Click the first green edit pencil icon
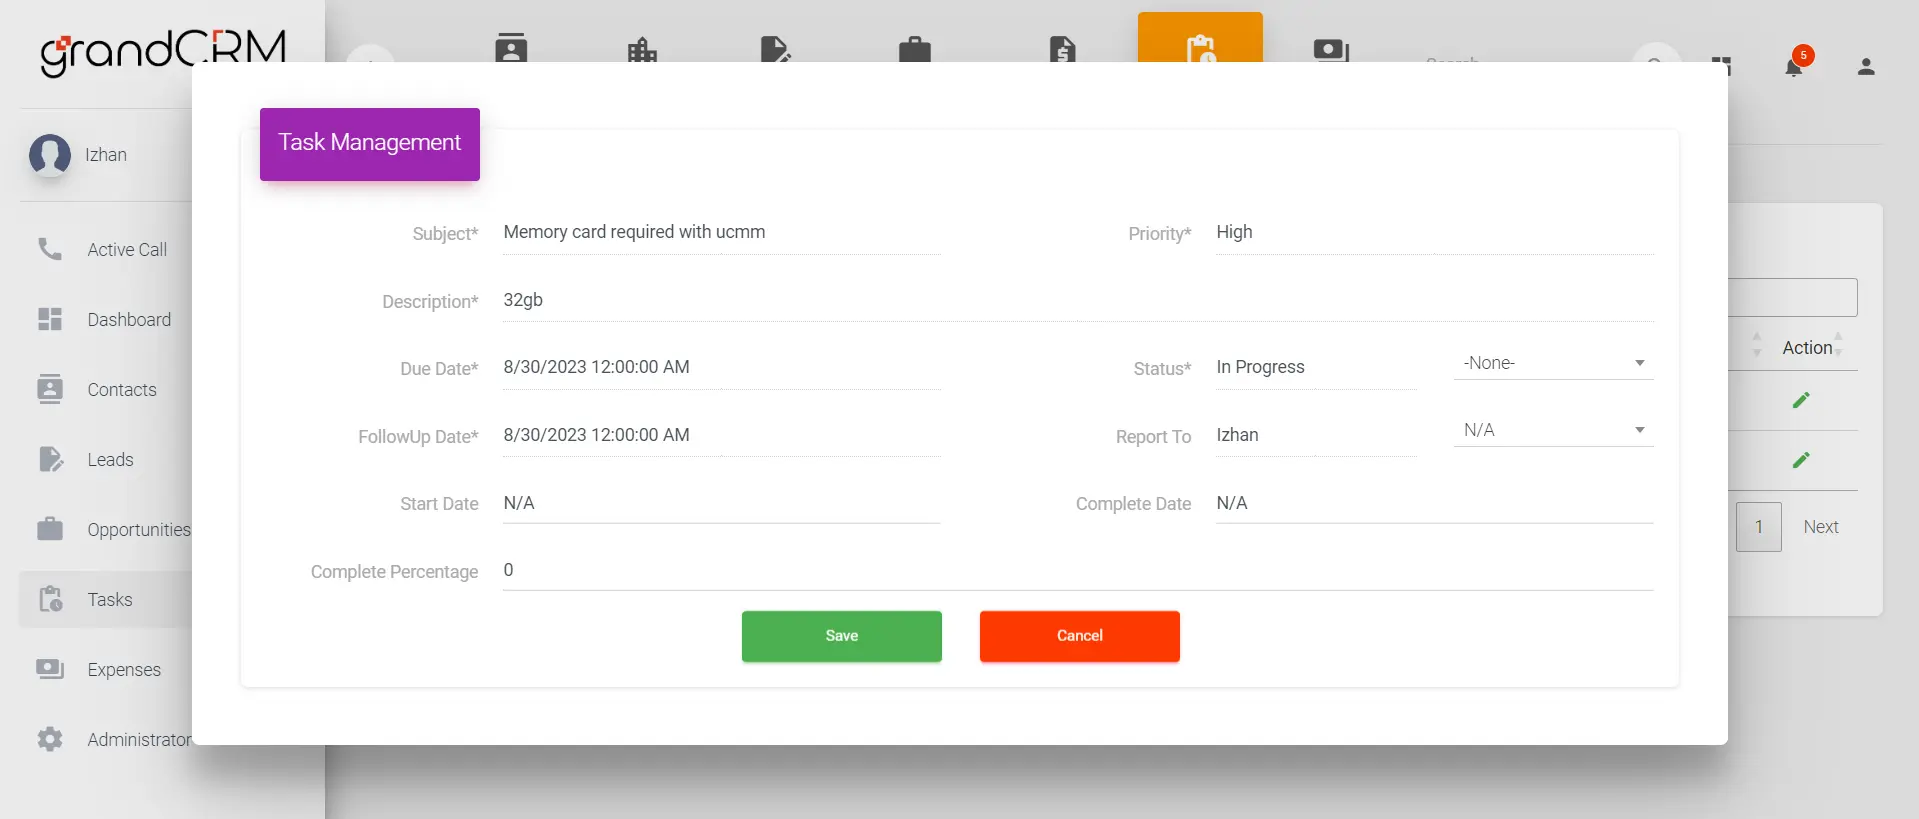This screenshot has width=1919, height=819. [x=1801, y=400]
